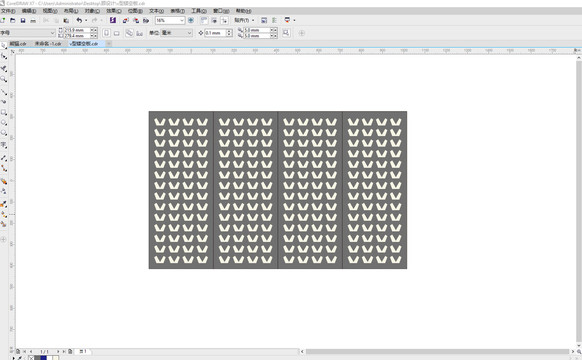The height and width of the screenshot is (360, 582).
Task: Add page button at end of navigator
Action: click(70, 351)
